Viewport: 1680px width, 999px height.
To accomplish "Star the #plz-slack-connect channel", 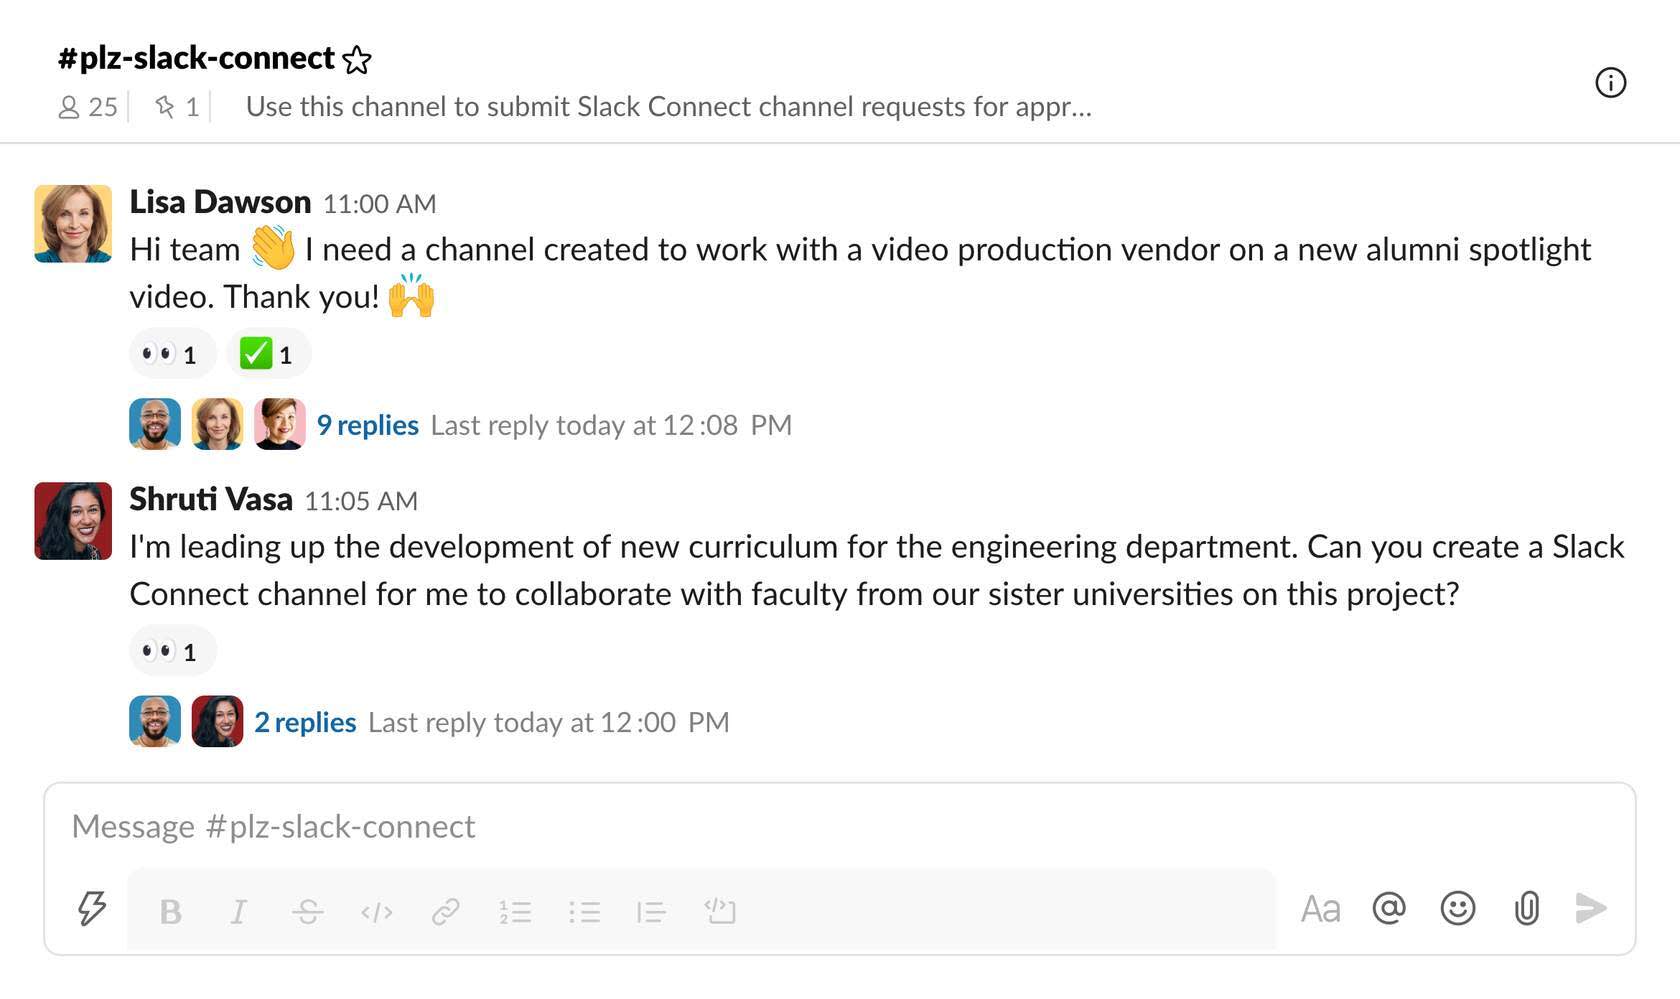I will click(x=356, y=60).
